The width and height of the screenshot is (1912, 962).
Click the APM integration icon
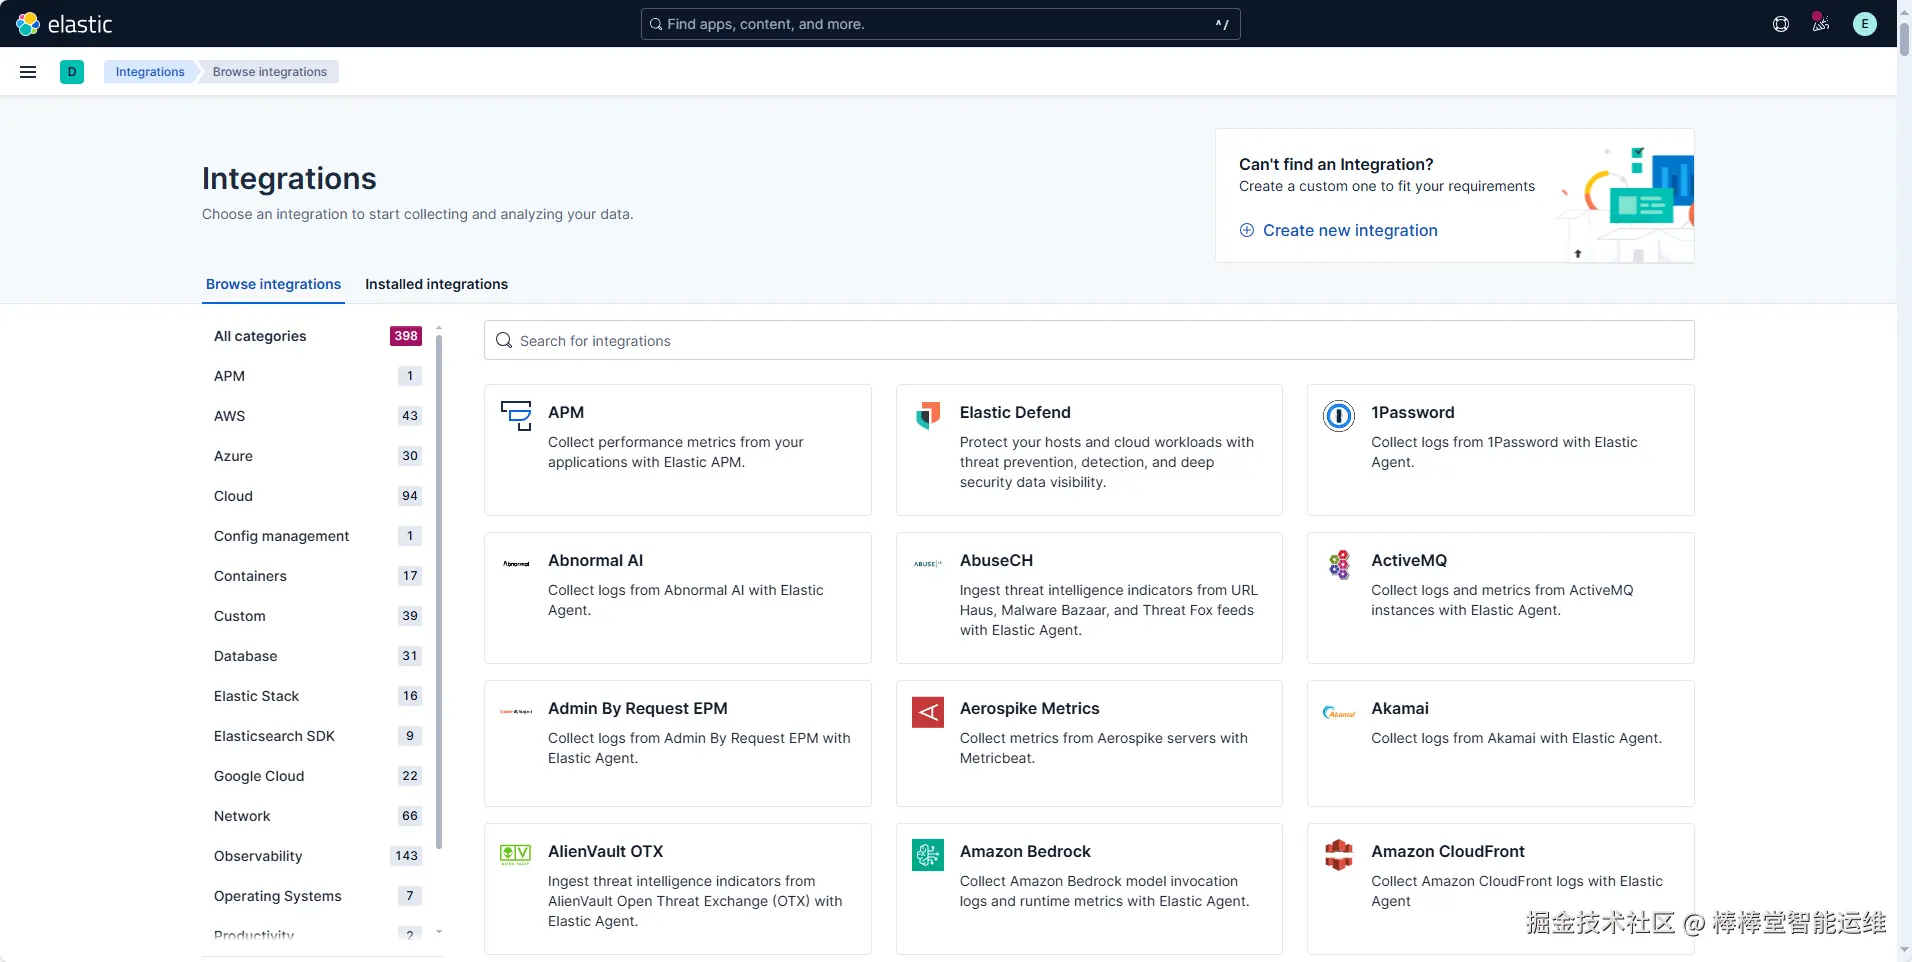point(516,416)
